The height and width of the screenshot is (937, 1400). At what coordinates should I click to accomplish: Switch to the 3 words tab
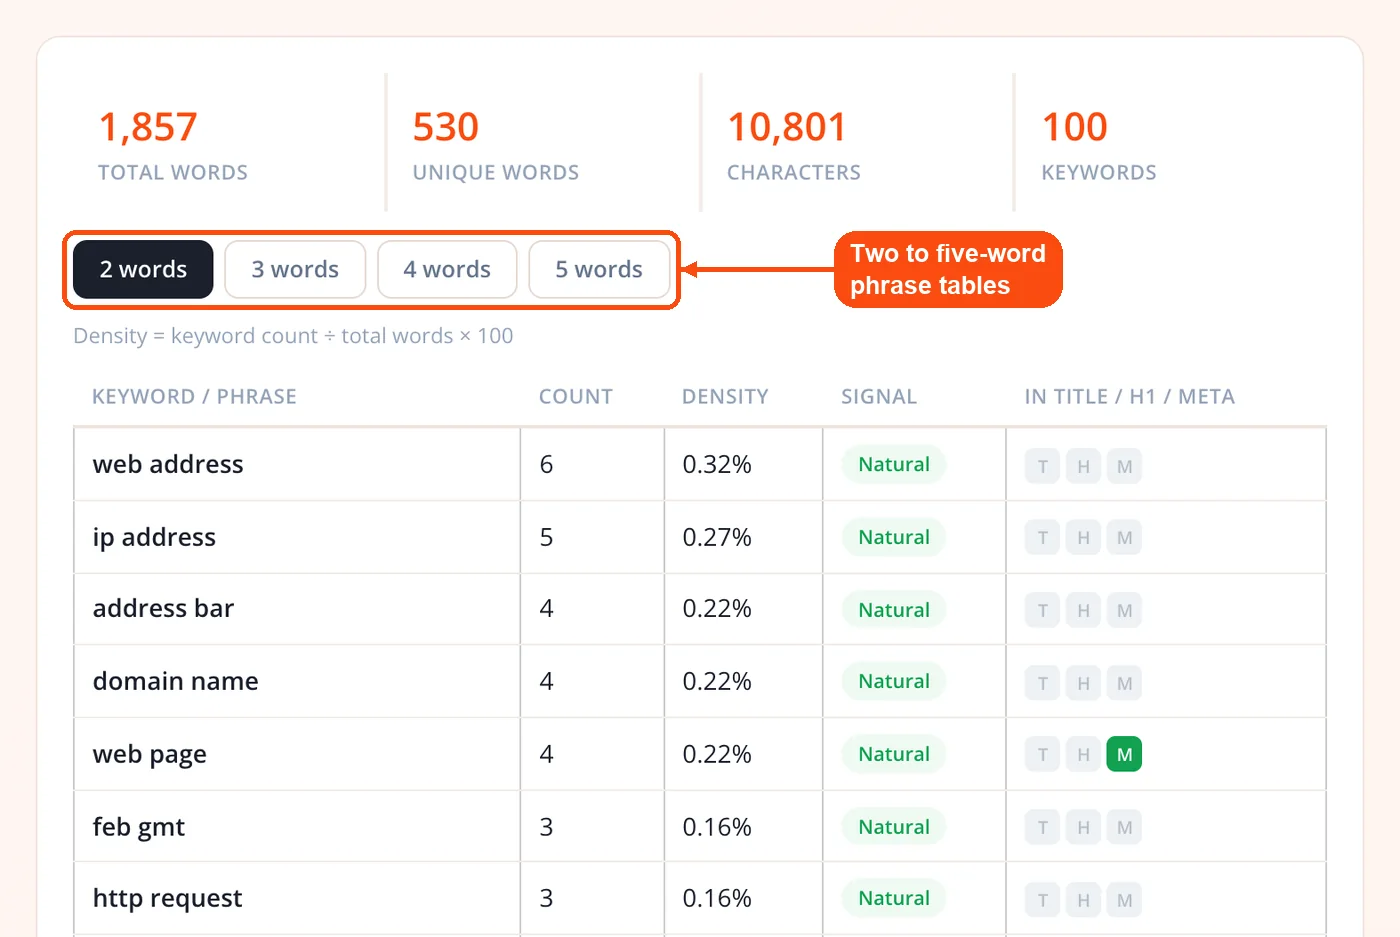point(295,269)
